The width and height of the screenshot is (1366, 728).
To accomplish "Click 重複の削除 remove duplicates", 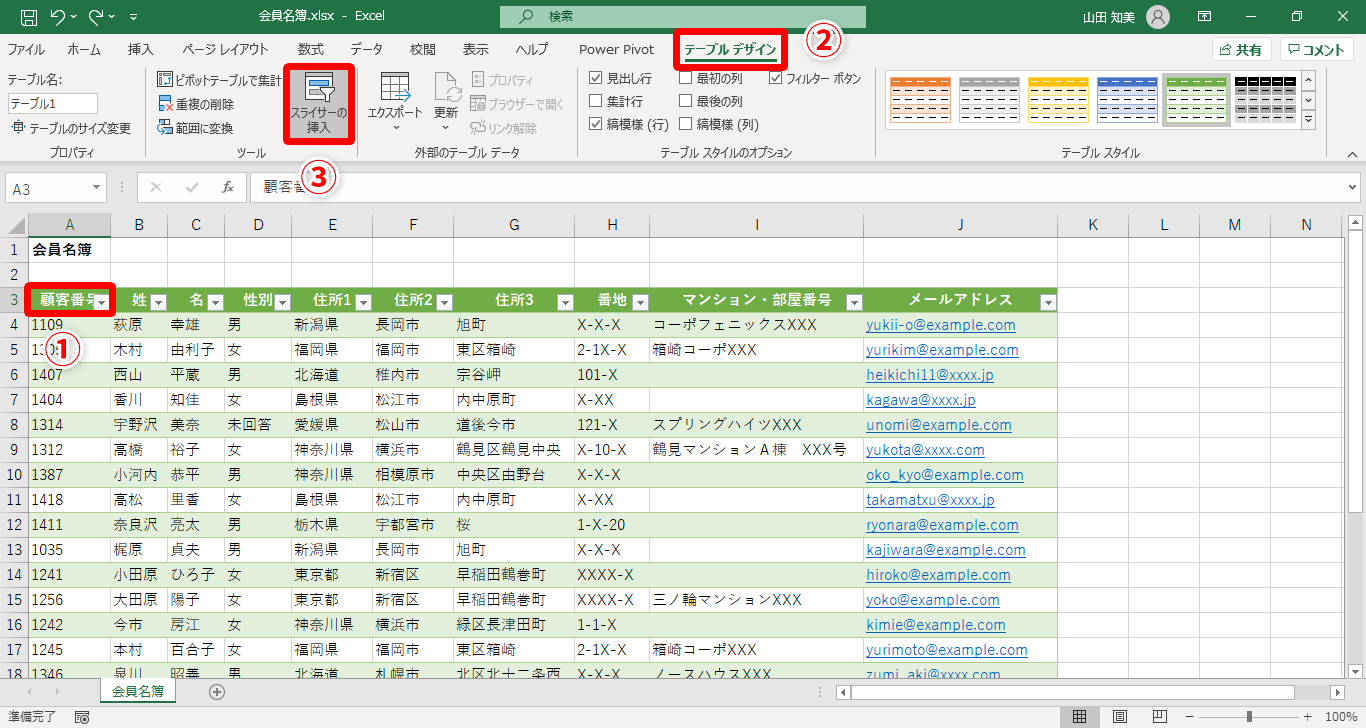I will pos(197,104).
